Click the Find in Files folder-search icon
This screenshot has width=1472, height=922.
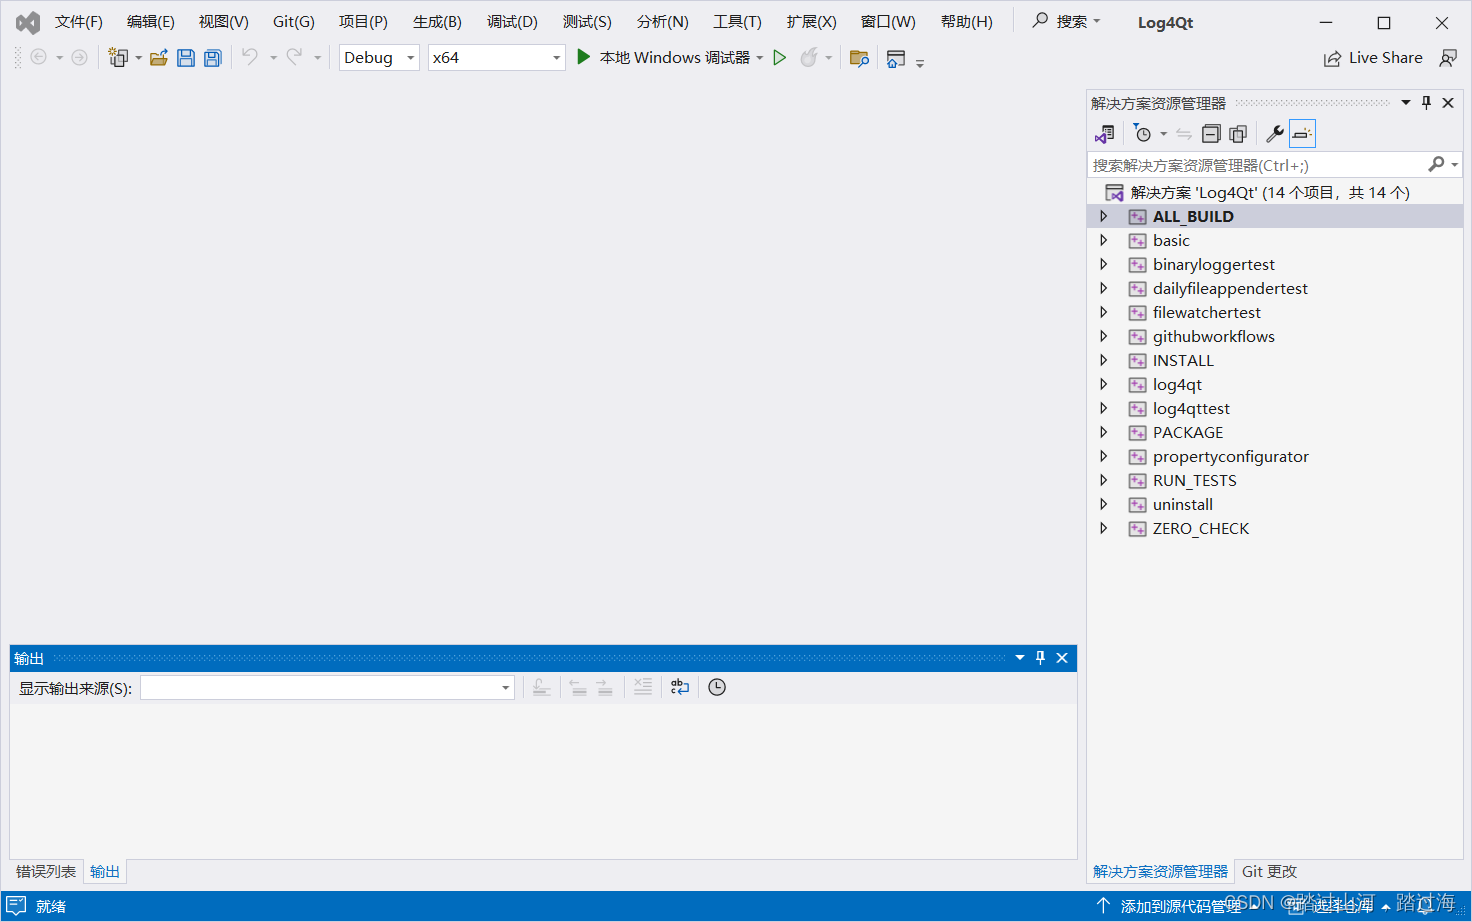pyautogui.click(x=859, y=58)
